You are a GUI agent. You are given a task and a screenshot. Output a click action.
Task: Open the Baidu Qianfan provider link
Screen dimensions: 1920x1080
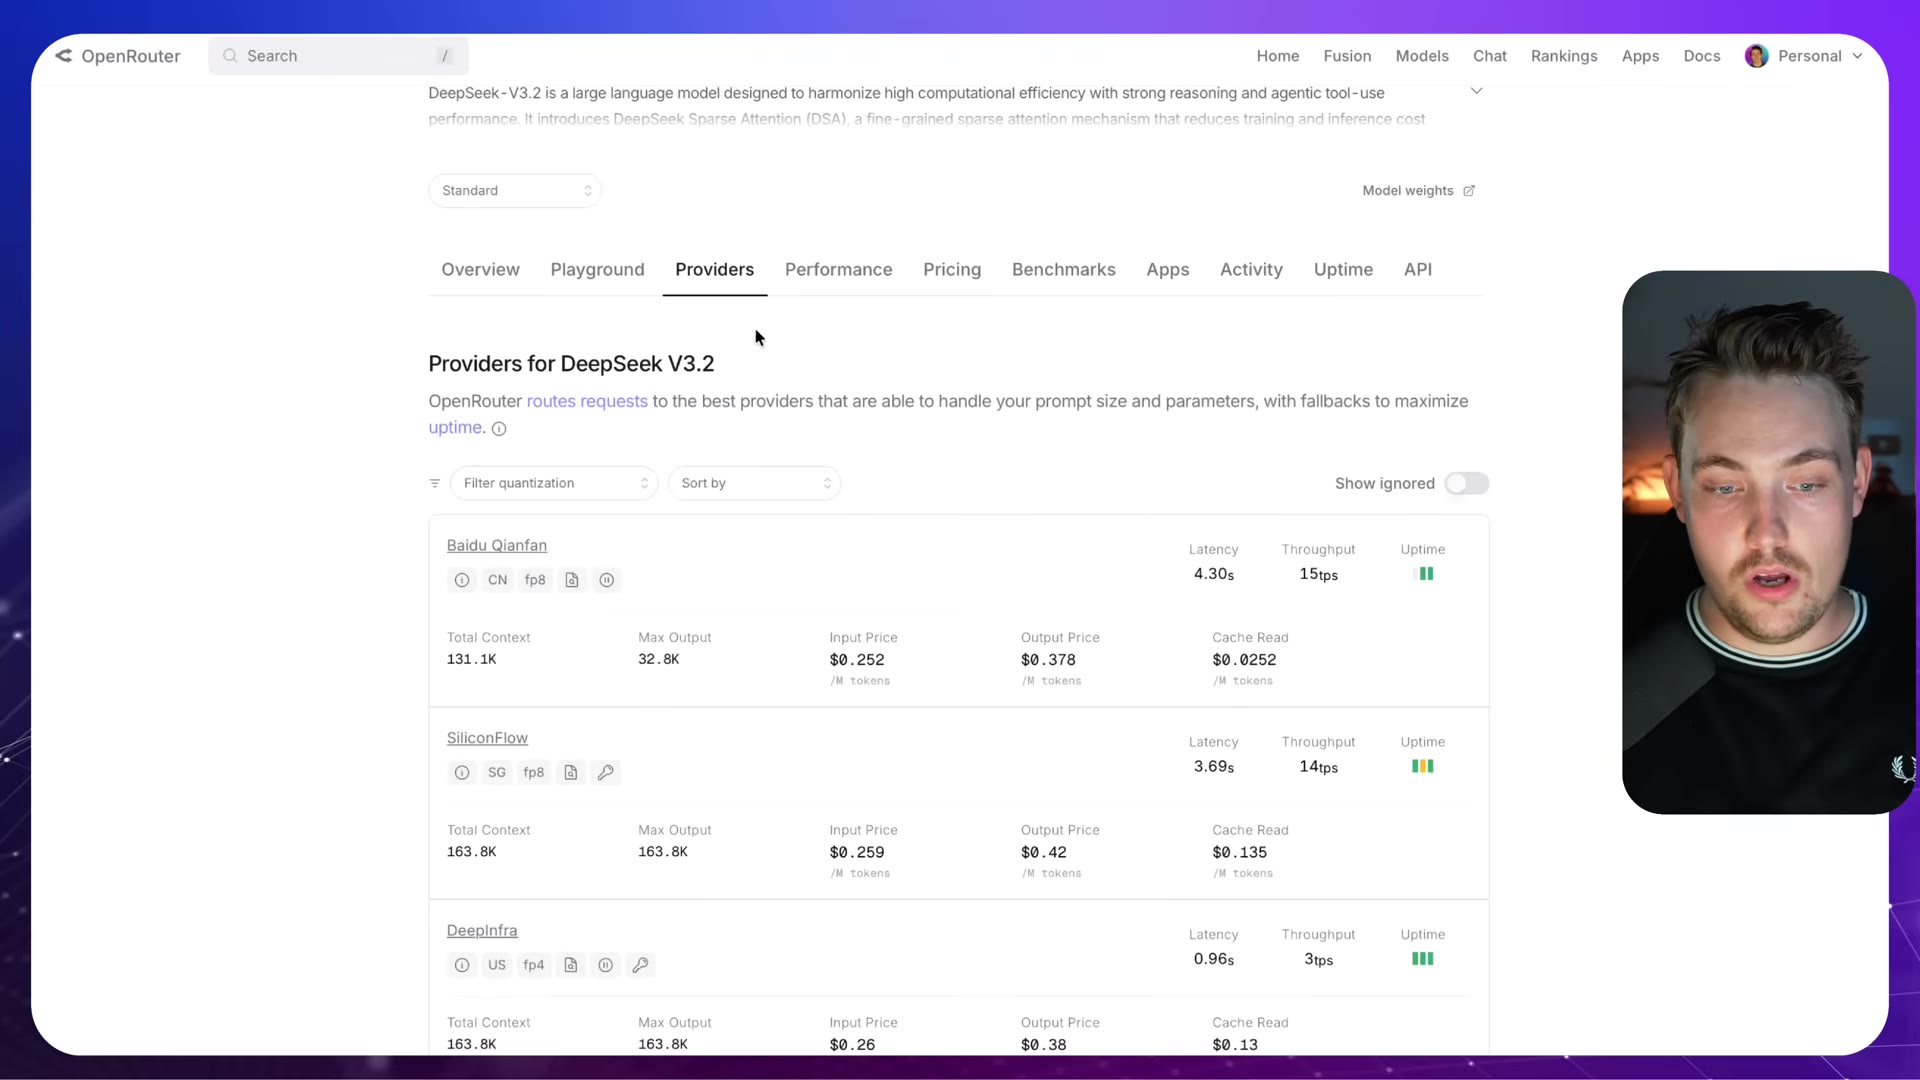(497, 546)
